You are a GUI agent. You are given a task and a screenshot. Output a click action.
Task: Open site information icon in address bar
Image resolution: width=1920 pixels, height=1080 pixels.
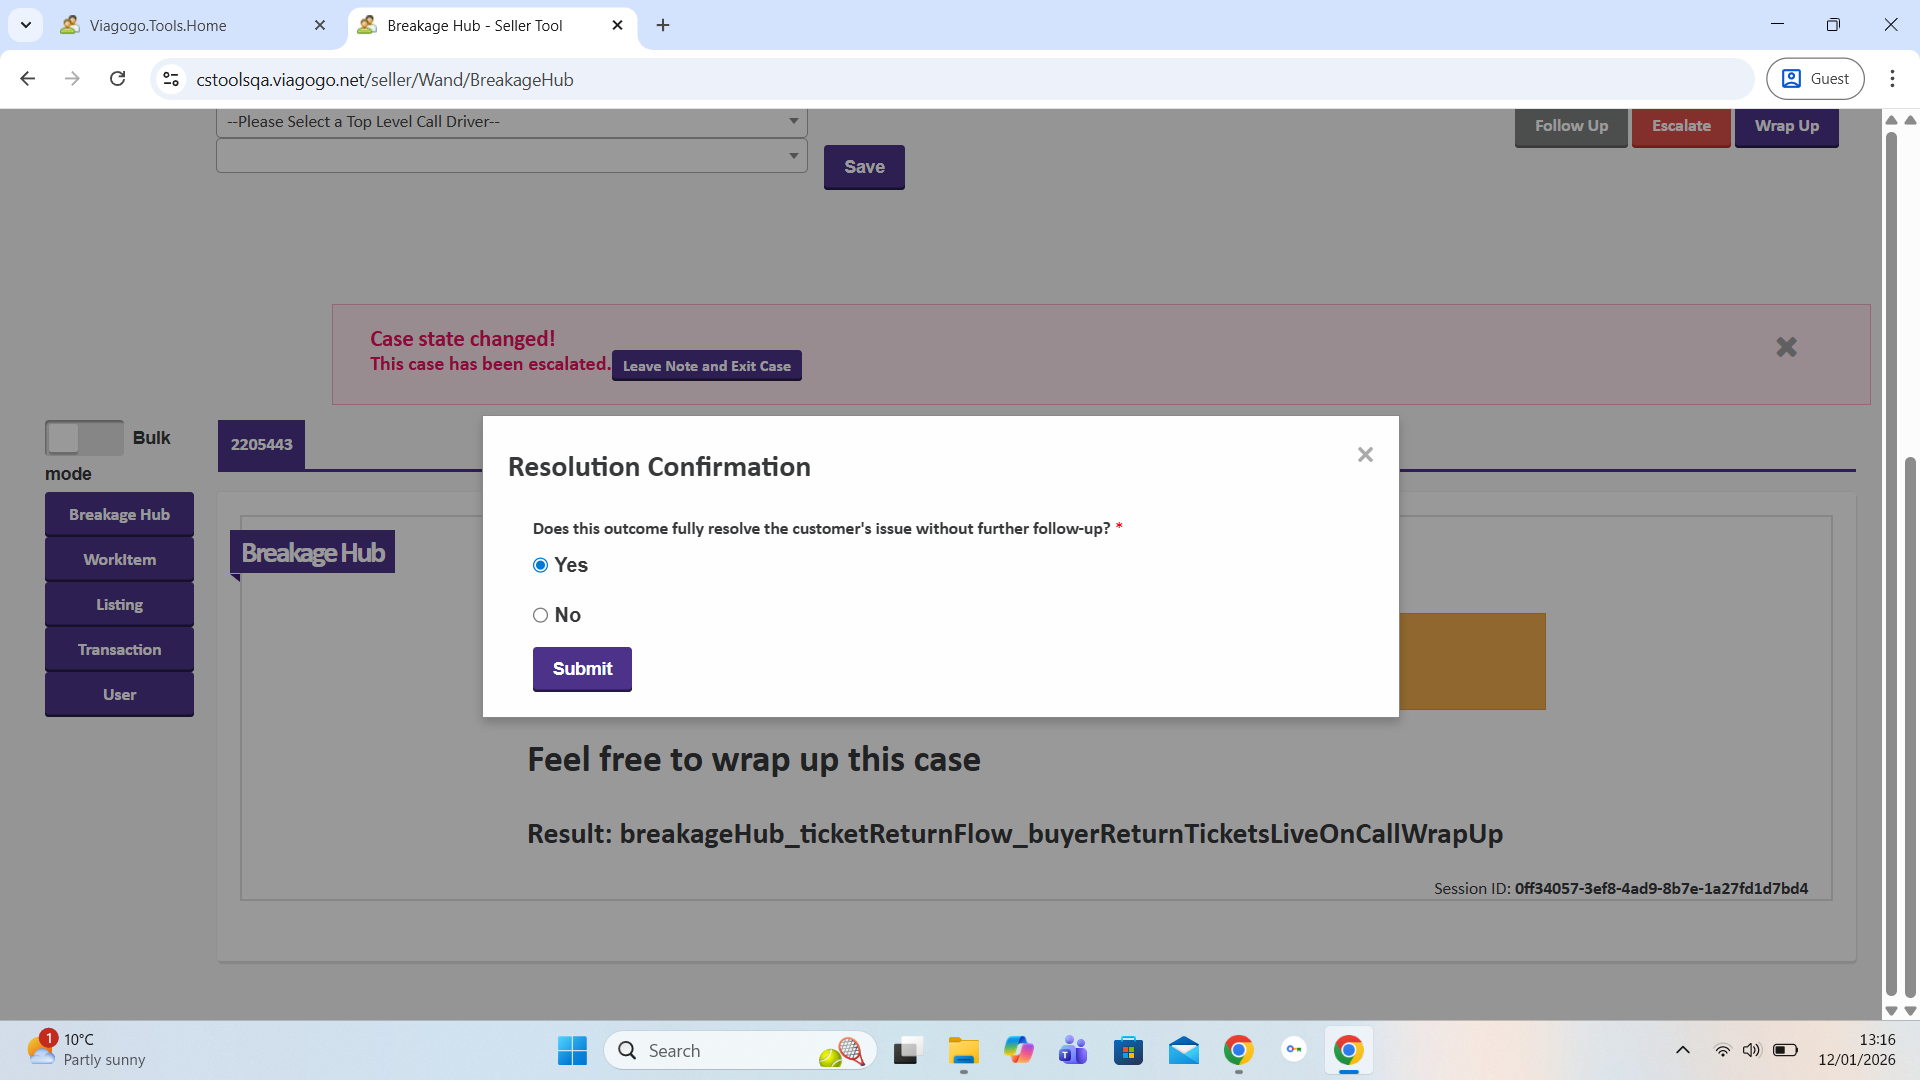171,79
